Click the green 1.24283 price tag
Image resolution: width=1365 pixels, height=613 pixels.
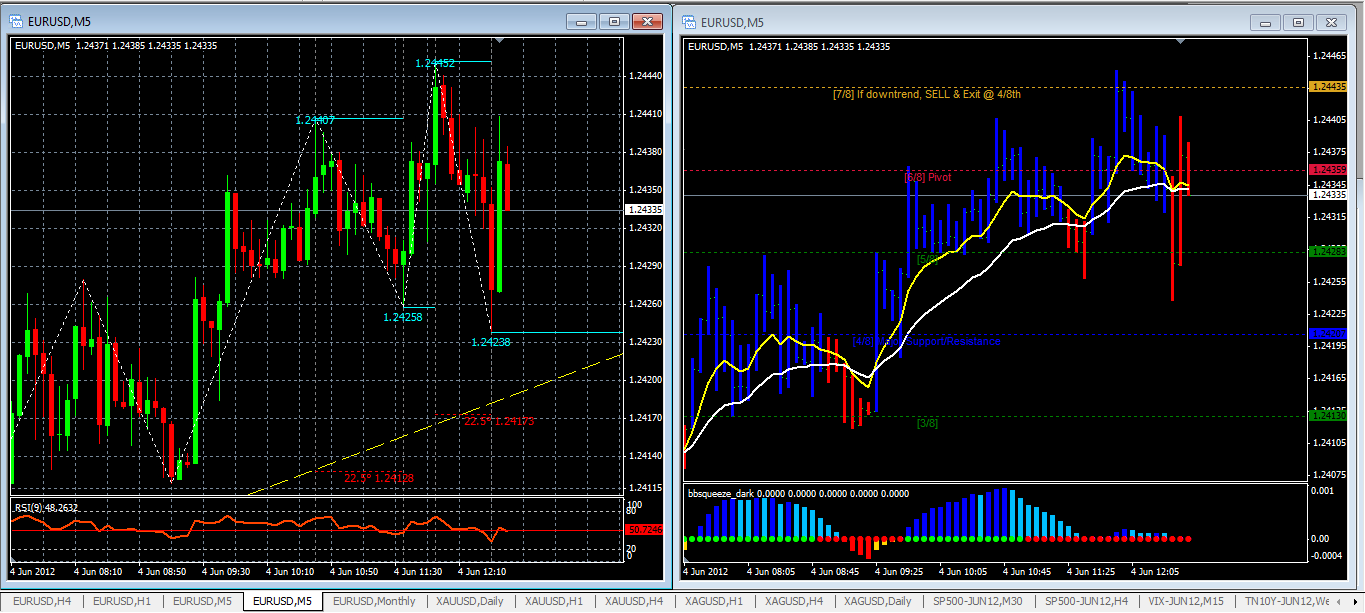coord(1329,252)
